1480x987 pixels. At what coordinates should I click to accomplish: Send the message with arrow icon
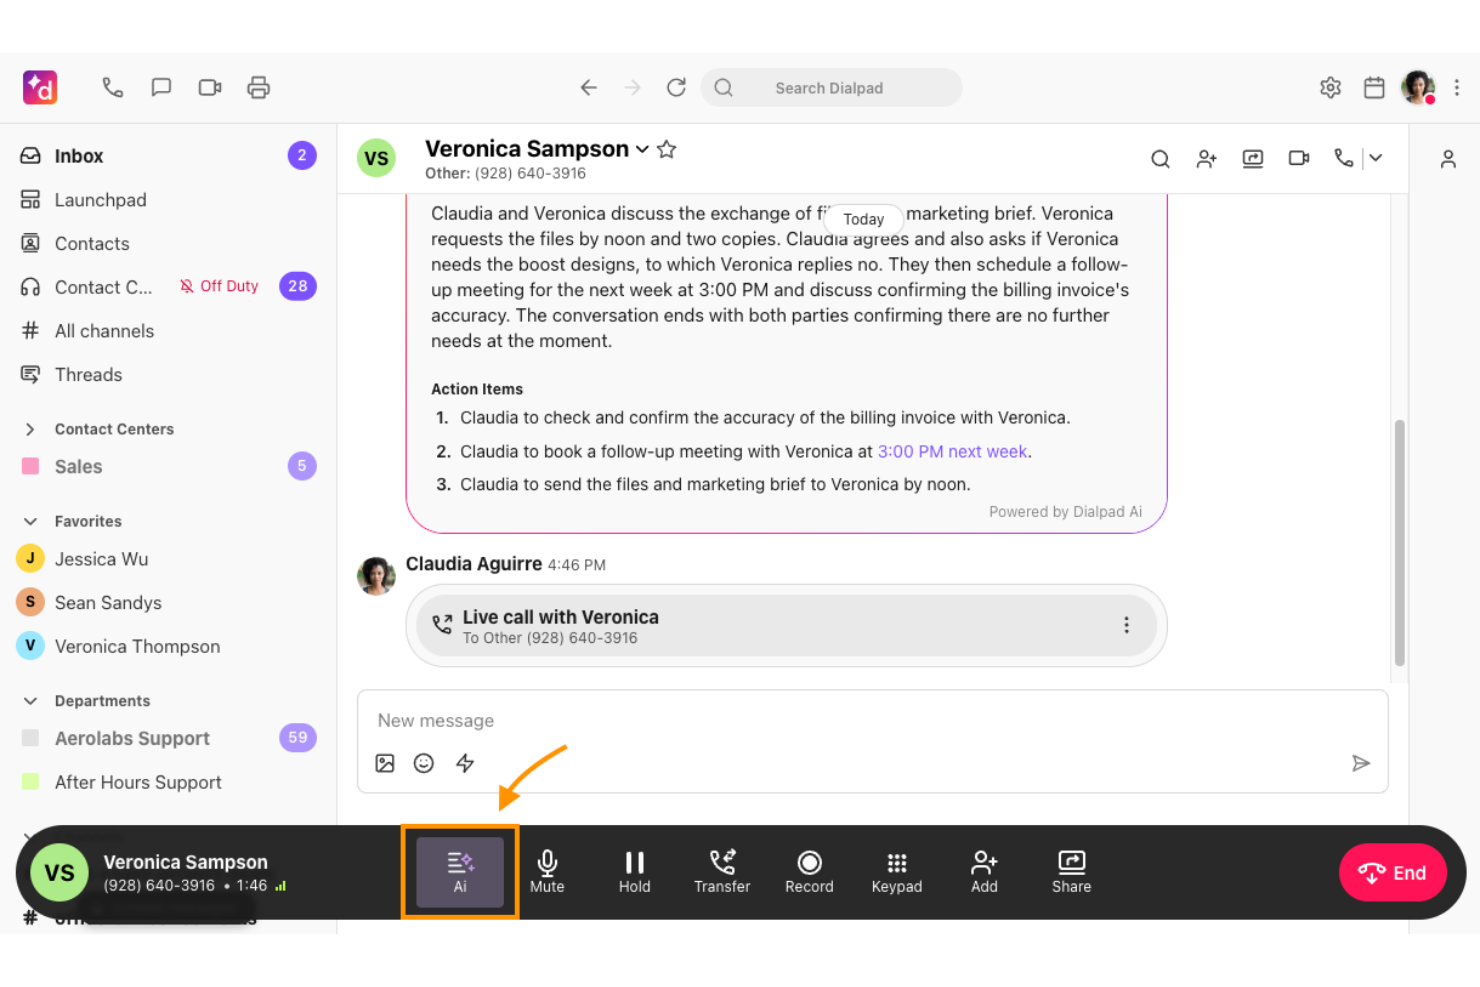1361,764
